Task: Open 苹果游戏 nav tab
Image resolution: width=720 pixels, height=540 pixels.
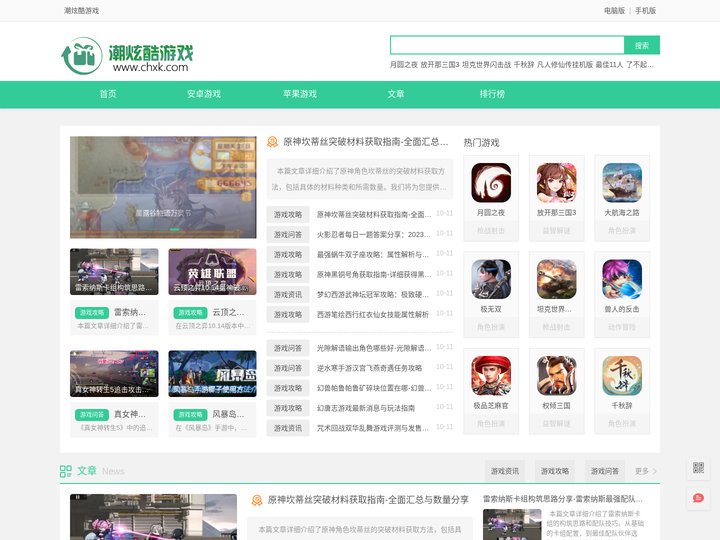Action: (300, 94)
